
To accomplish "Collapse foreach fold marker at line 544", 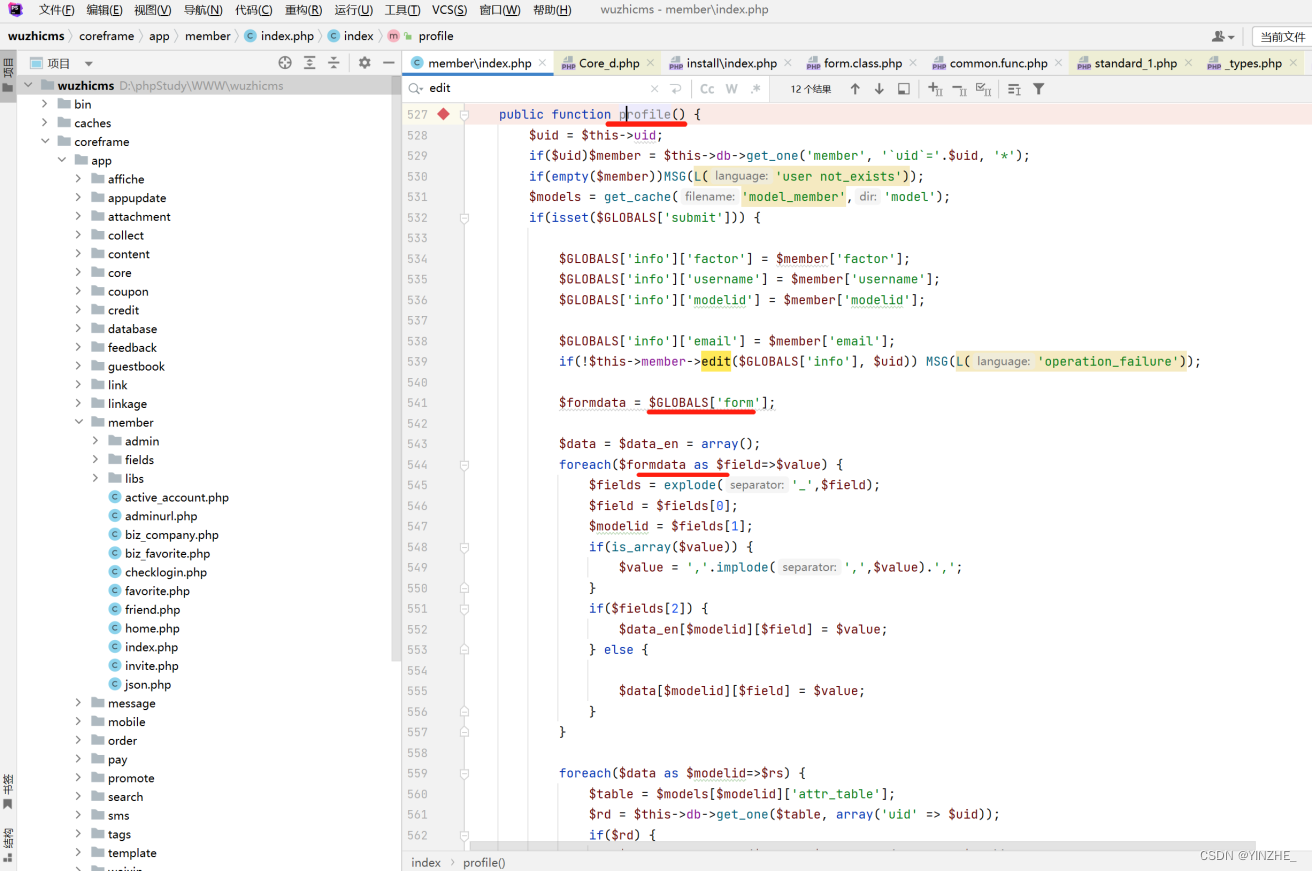I will (x=465, y=465).
